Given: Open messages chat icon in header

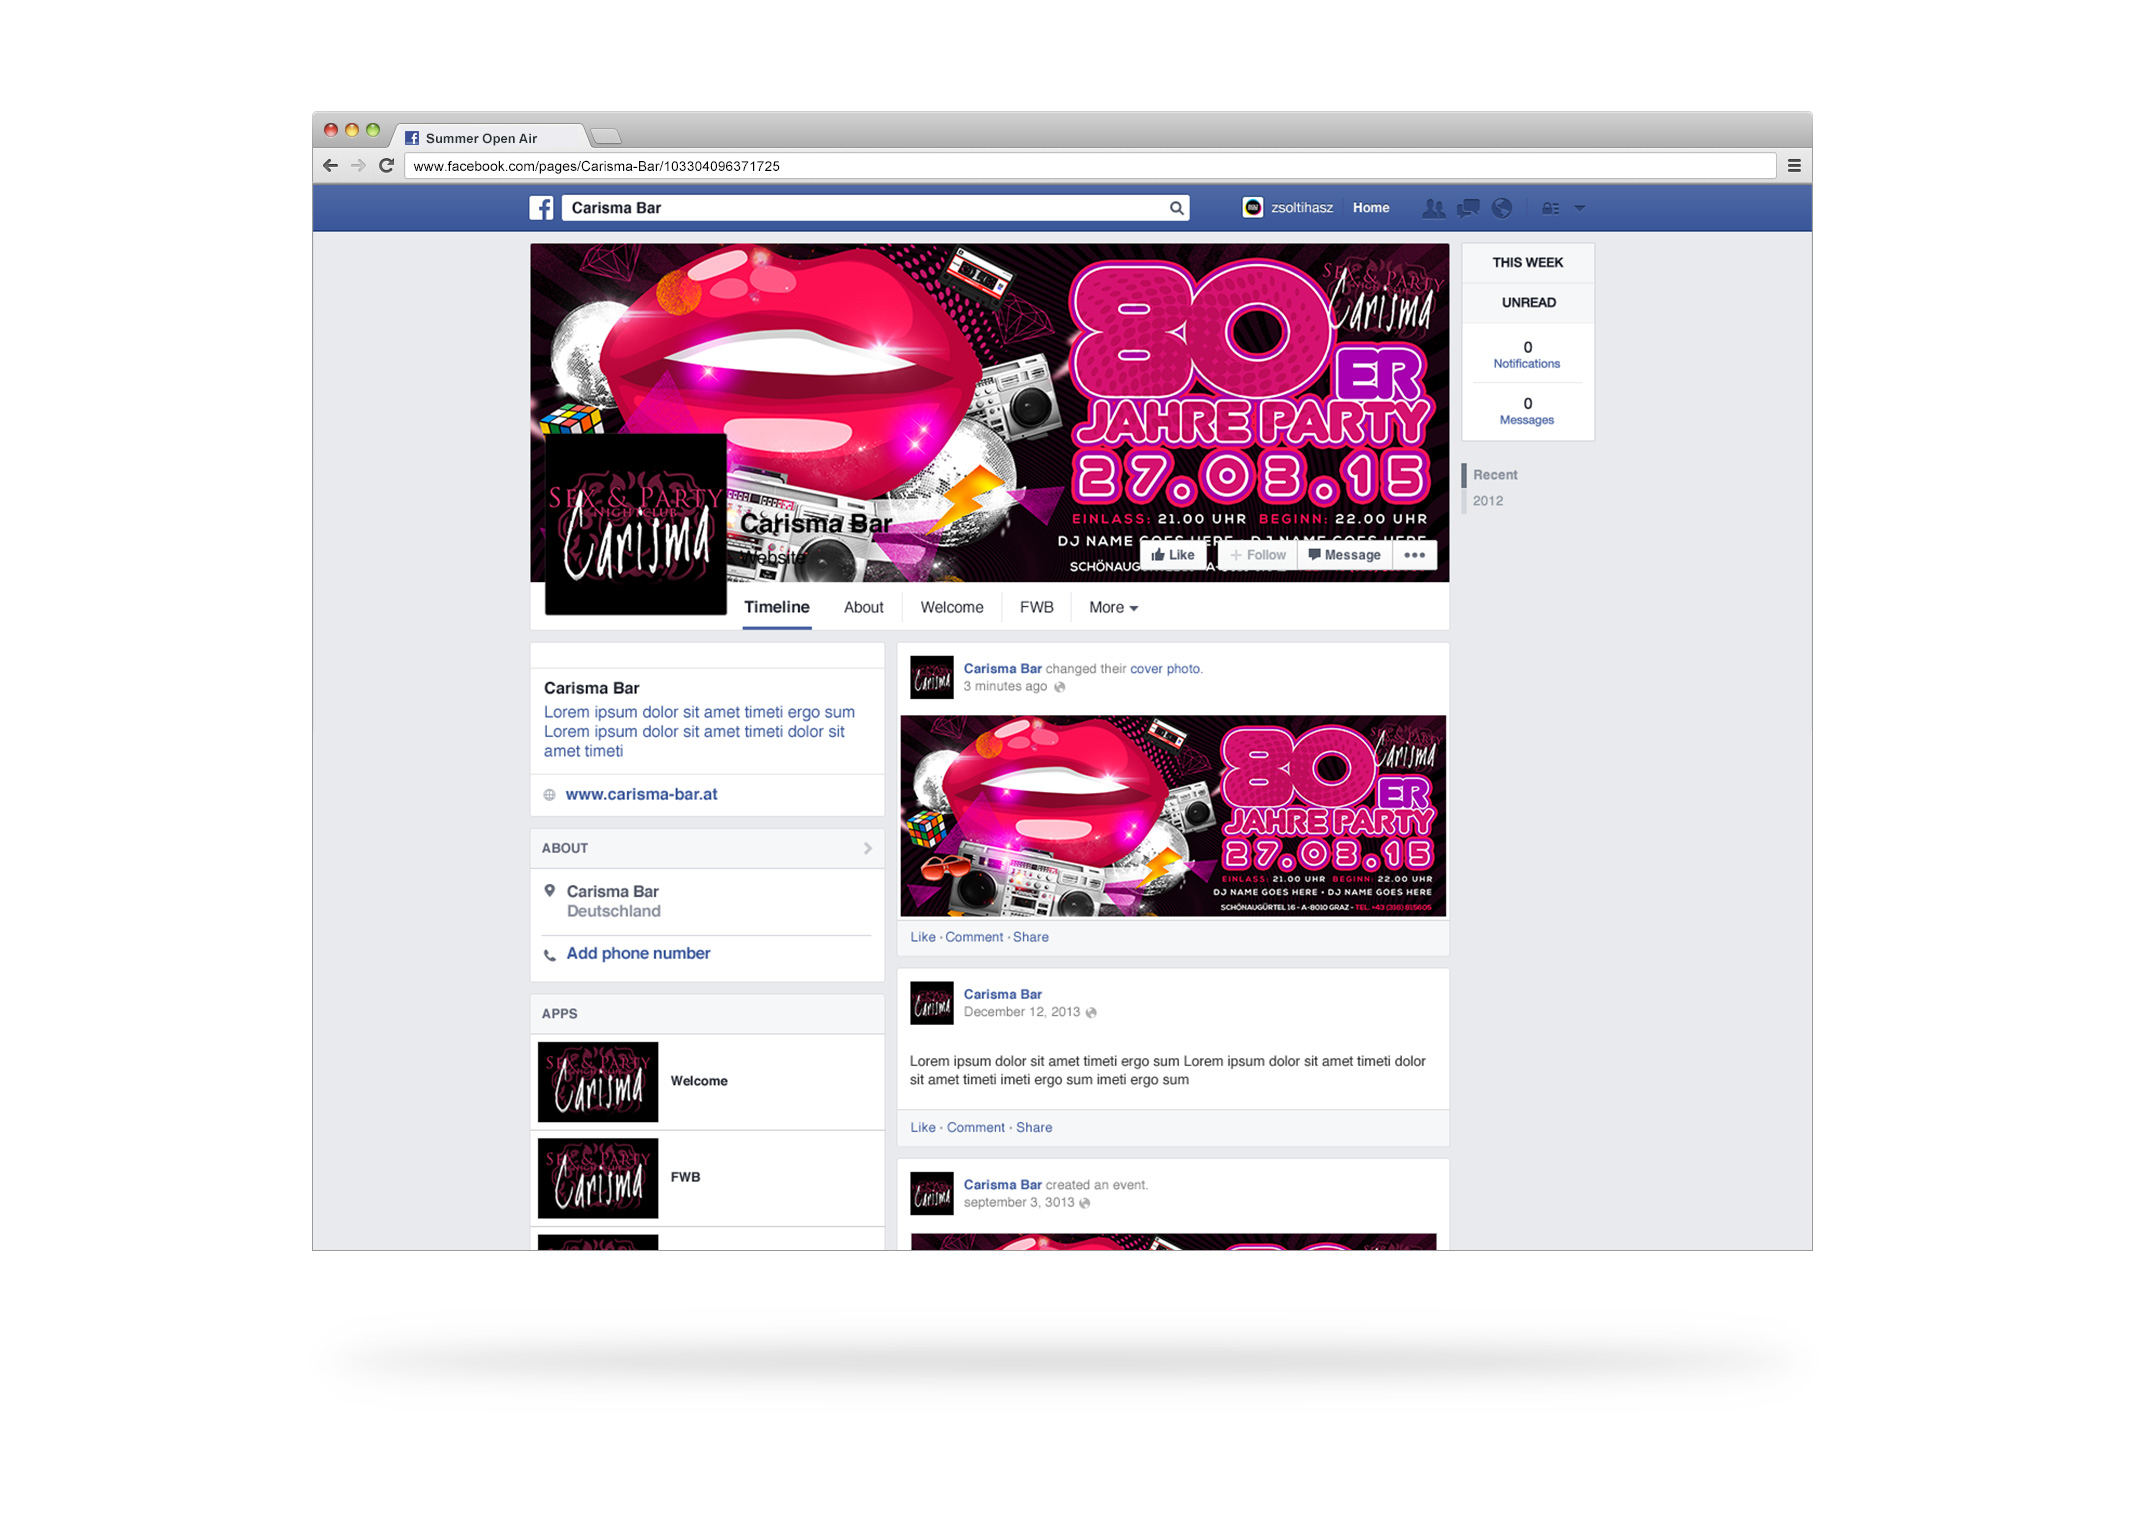Looking at the screenshot, I should [x=1468, y=208].
